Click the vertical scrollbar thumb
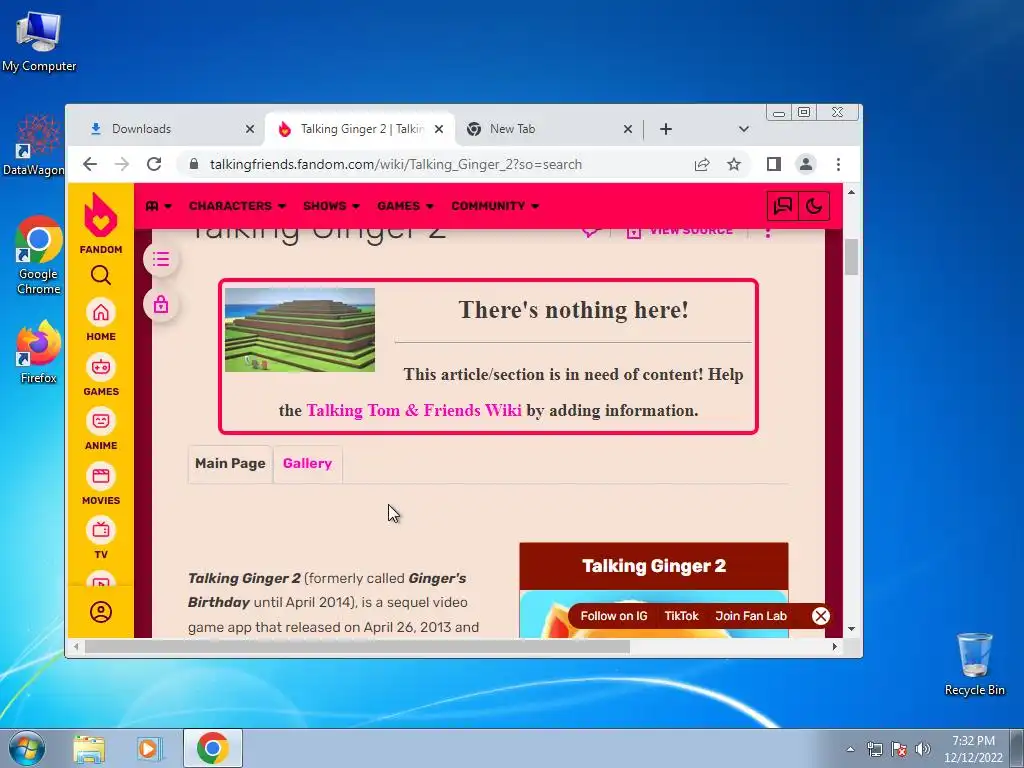Image resolution: width=1024 pixels, height=768 pixels. click(851, 257)
